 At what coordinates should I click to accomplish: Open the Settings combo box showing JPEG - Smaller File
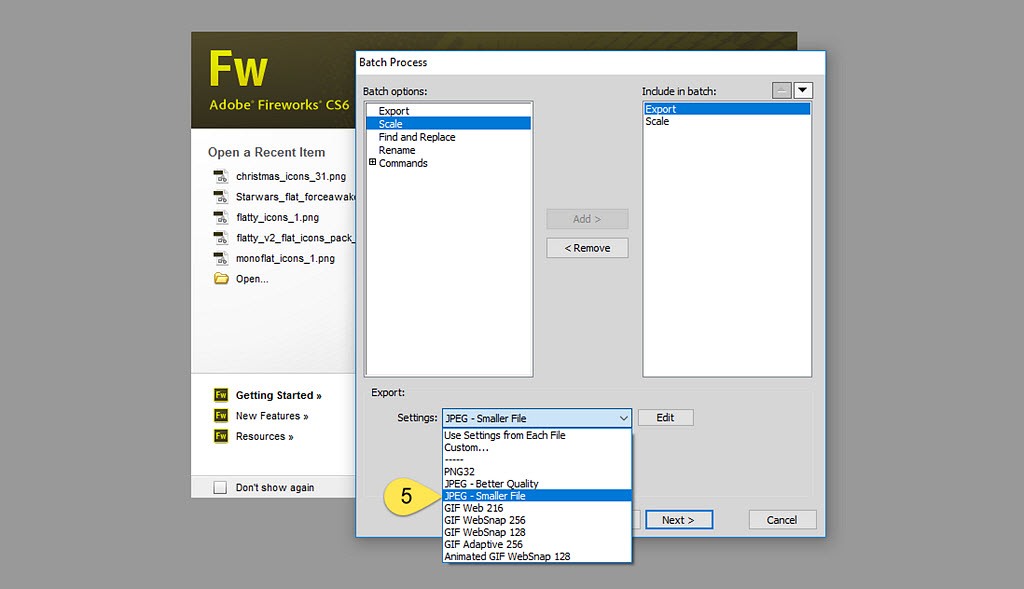coord(537,418)
